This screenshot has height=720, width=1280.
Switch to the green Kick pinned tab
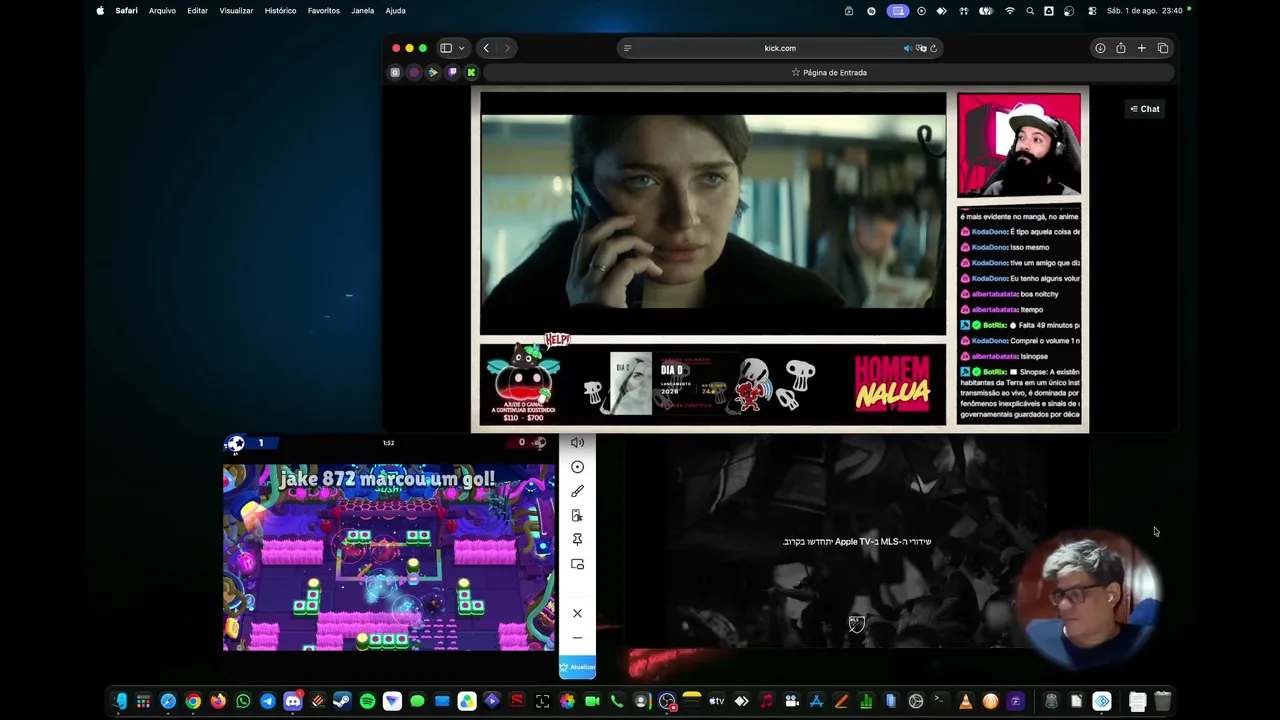pyautogui.click(x=471, y=72)
